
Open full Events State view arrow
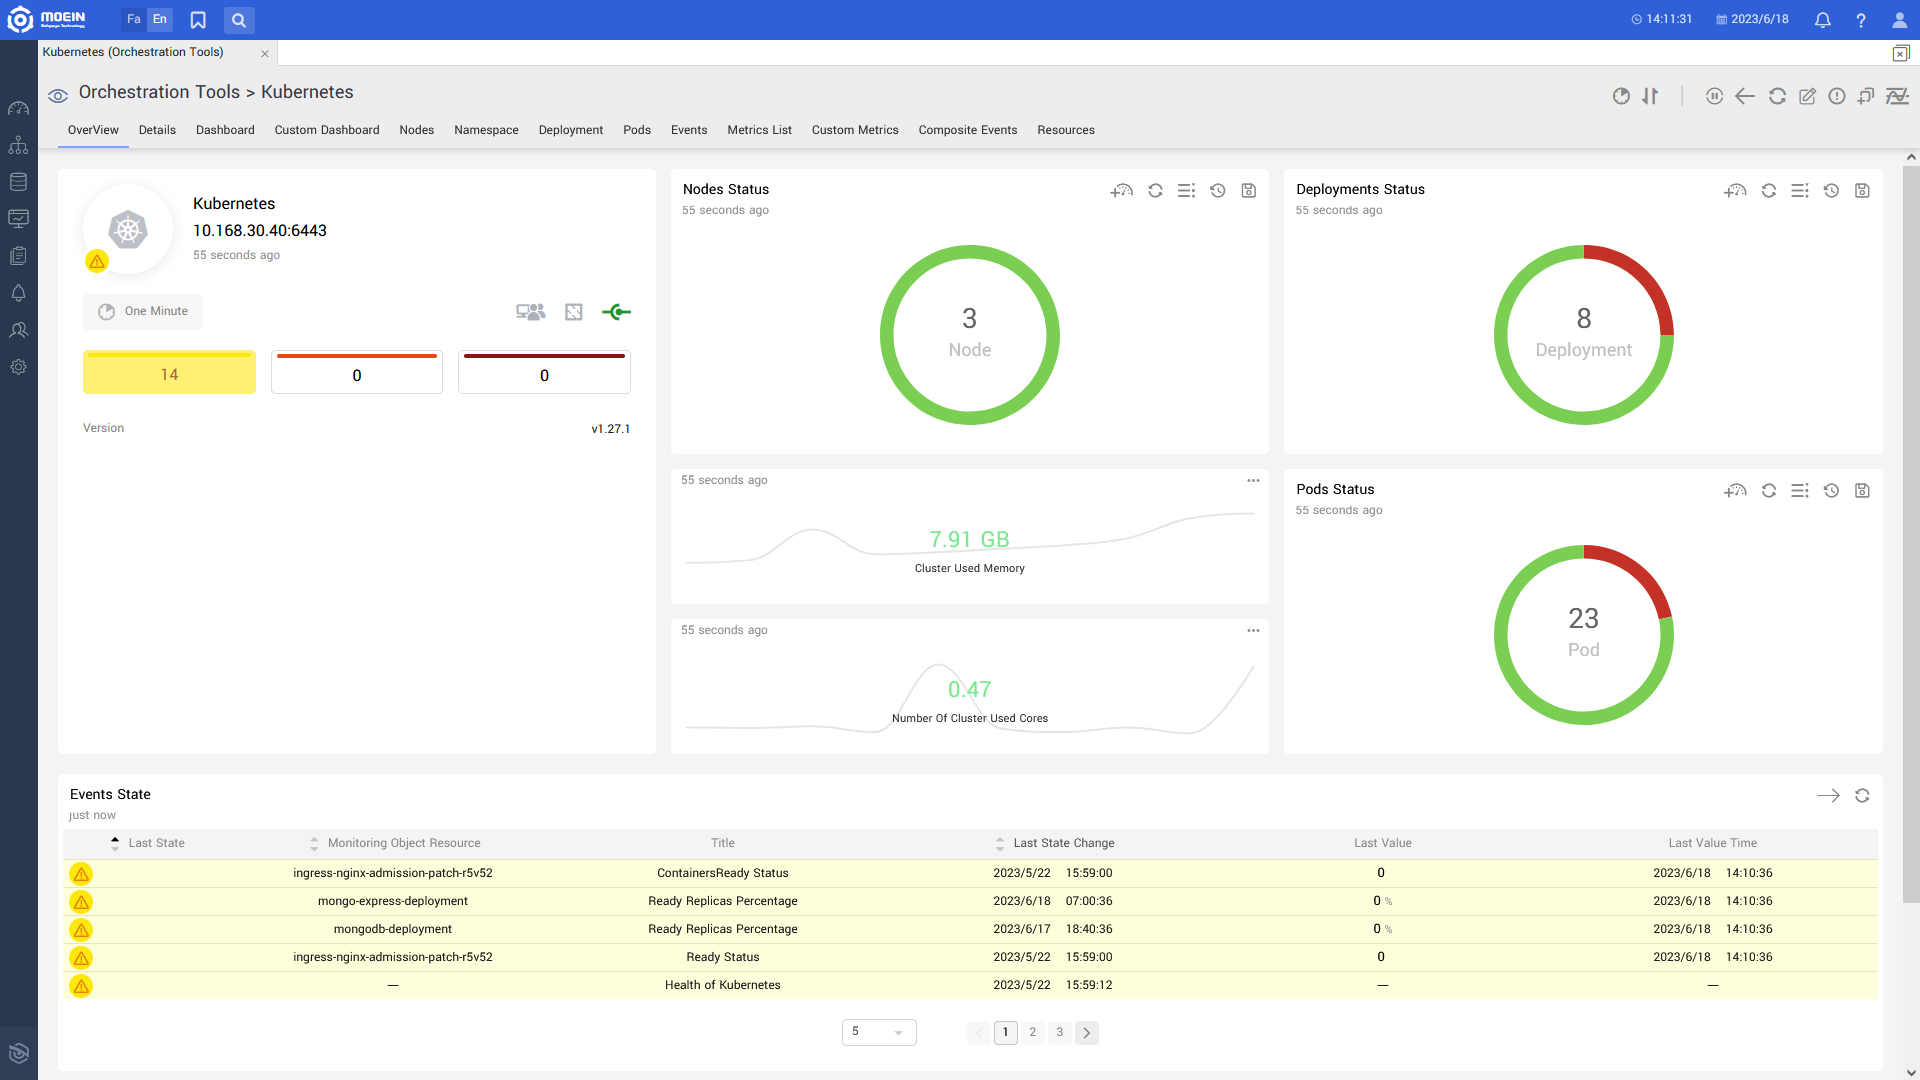[1828, 796]
